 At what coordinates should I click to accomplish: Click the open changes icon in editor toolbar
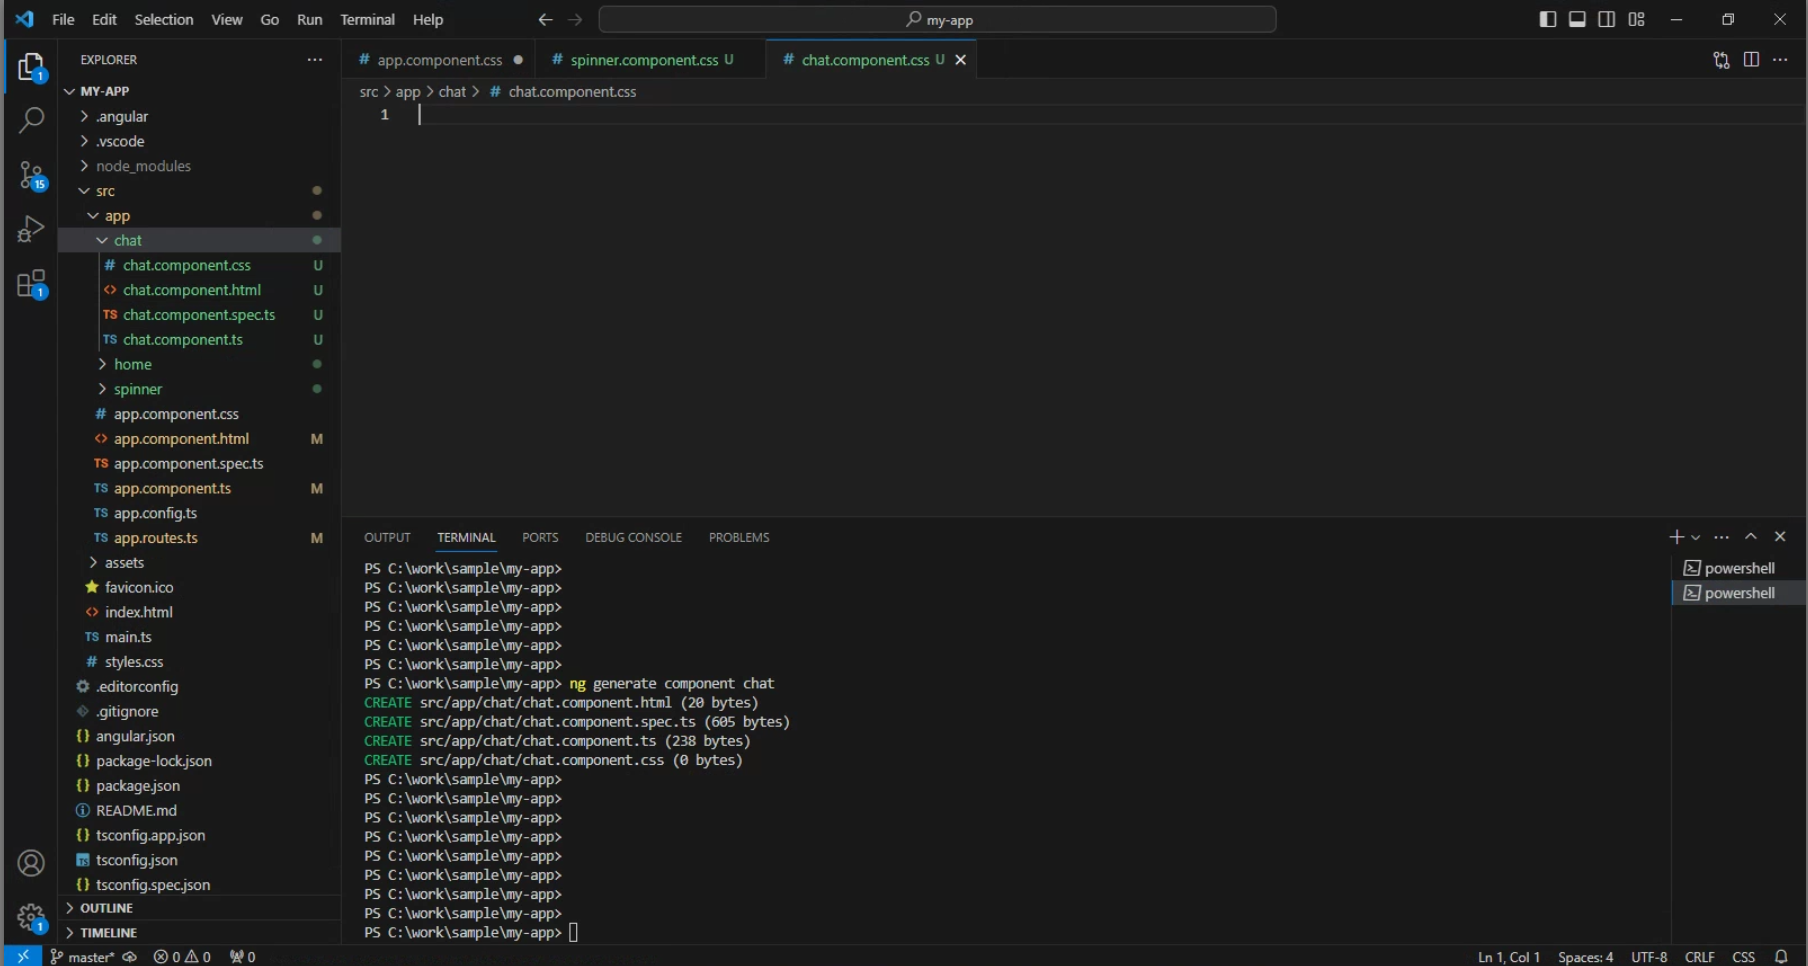[1721, 60]
